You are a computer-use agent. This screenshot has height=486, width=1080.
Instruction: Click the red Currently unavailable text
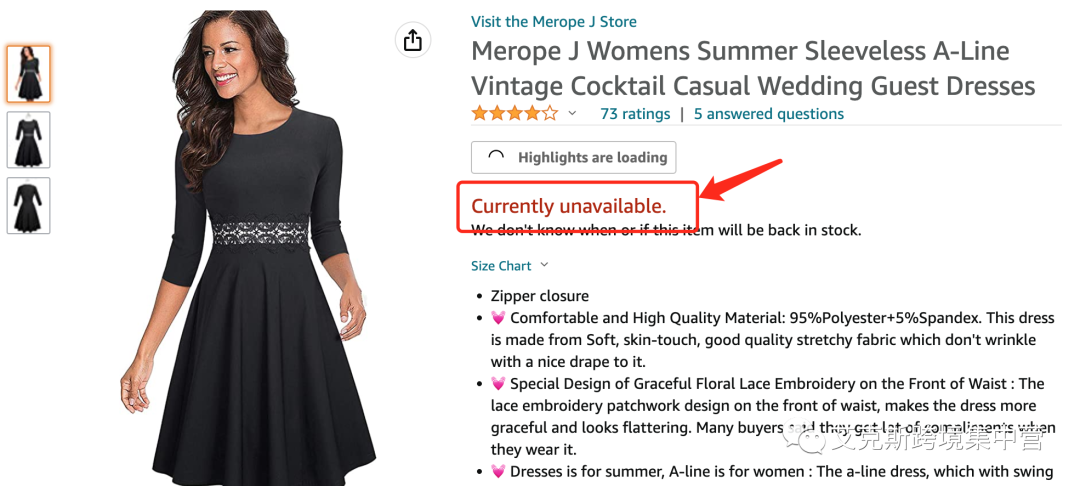[x=568, y=207]
